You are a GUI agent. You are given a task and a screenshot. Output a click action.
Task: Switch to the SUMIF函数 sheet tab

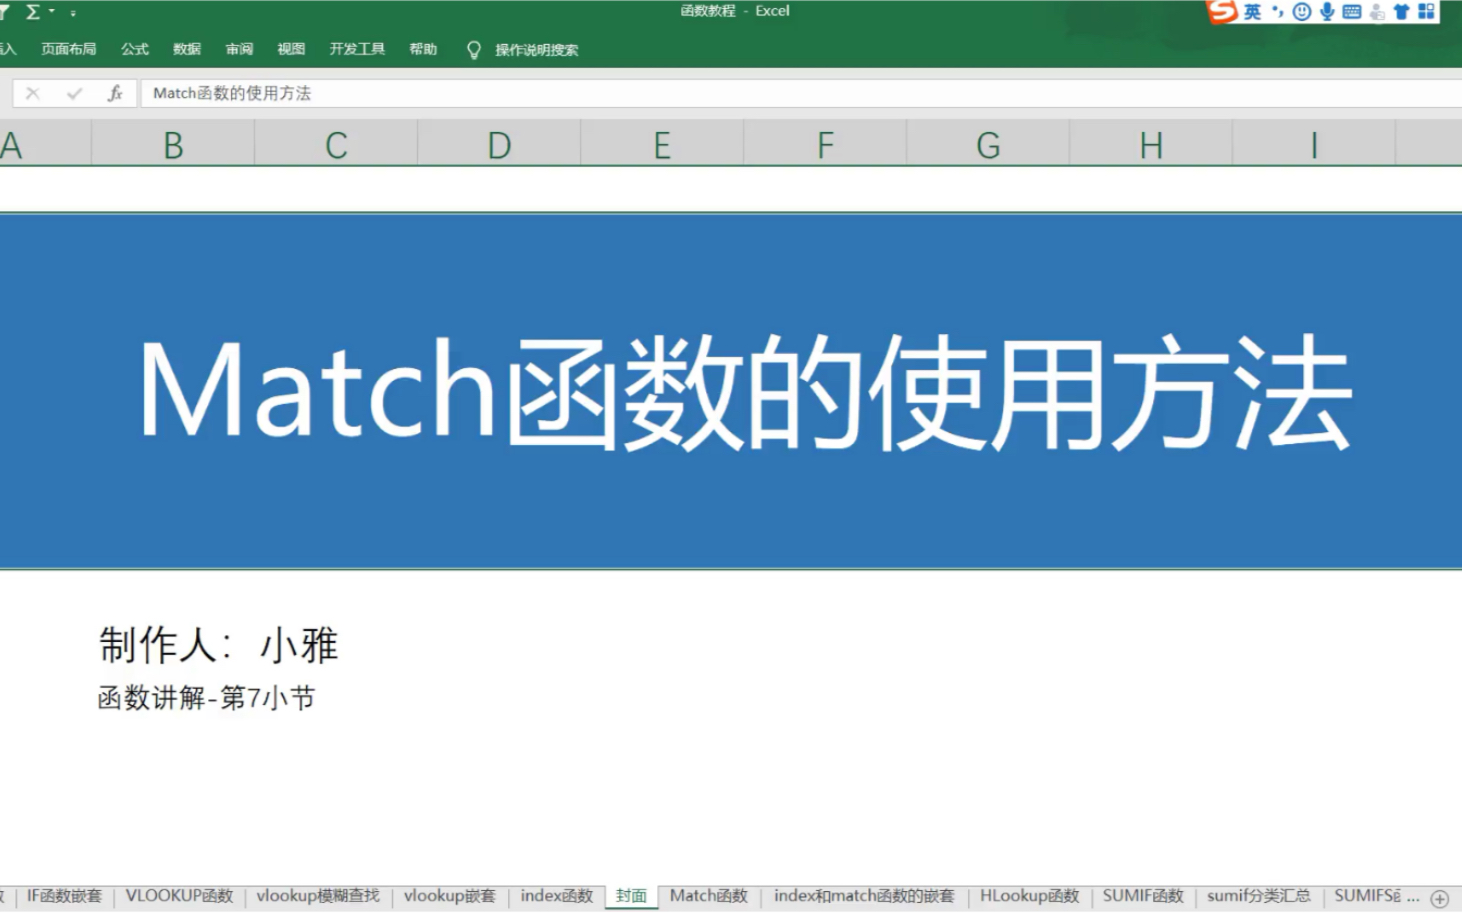coord(1143,896)
